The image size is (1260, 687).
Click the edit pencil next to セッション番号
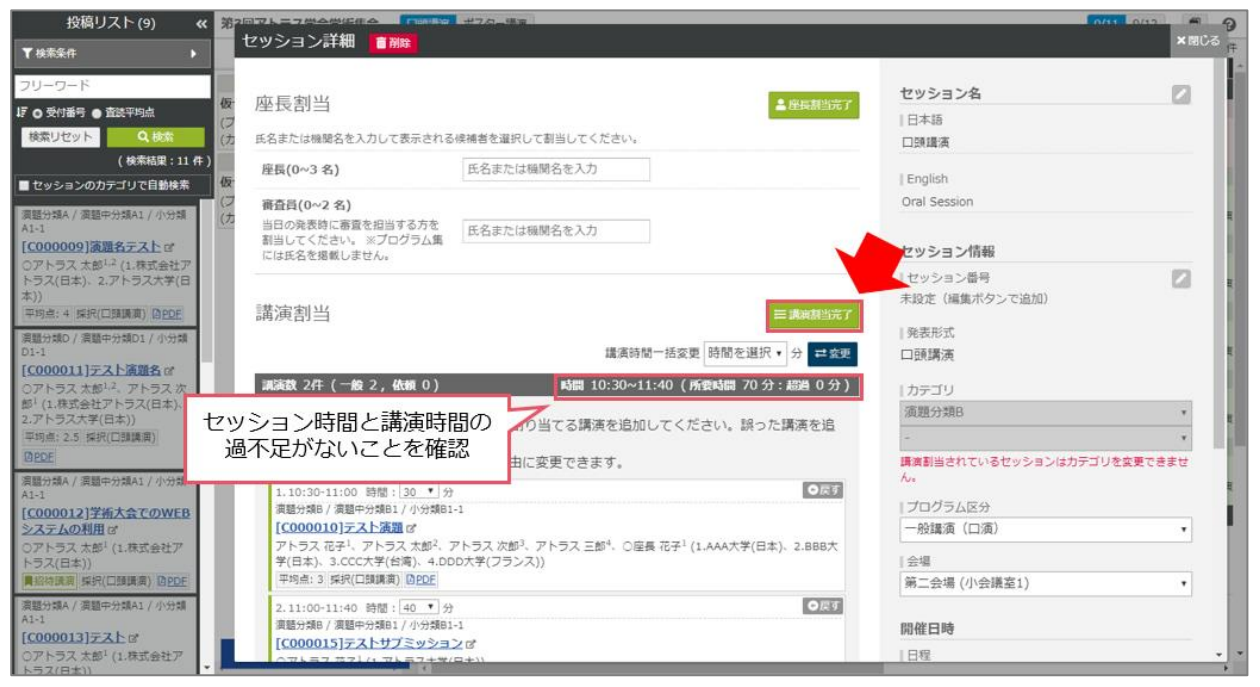[x=1182, y=278]
